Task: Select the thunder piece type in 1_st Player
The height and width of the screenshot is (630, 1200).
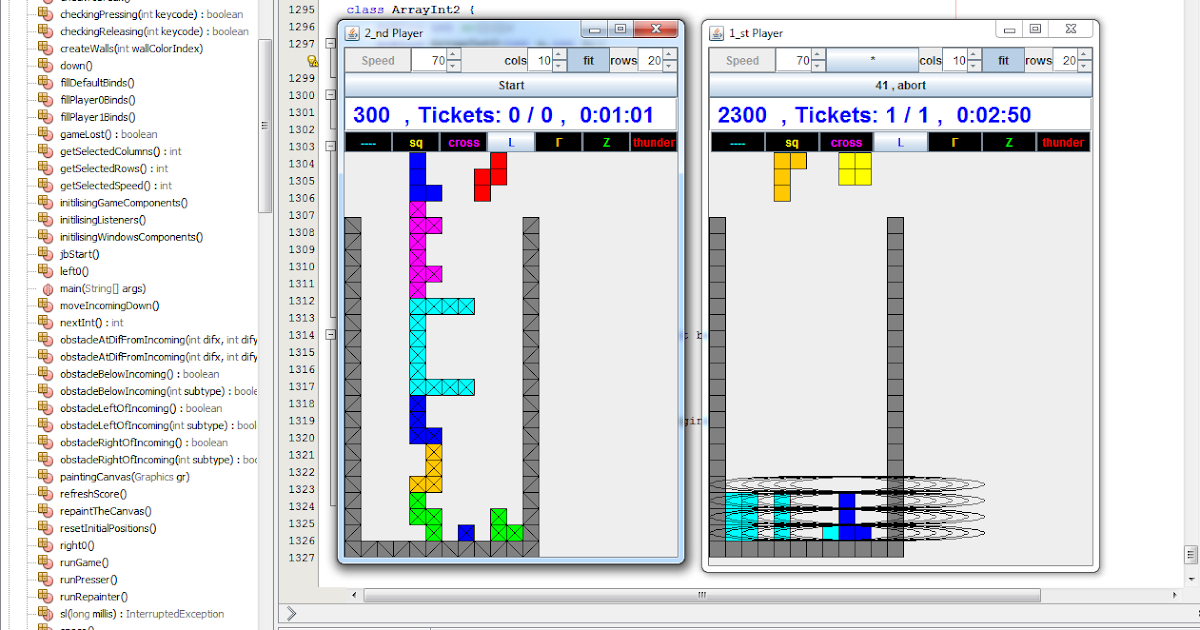Action: [x=1063, y=142]
